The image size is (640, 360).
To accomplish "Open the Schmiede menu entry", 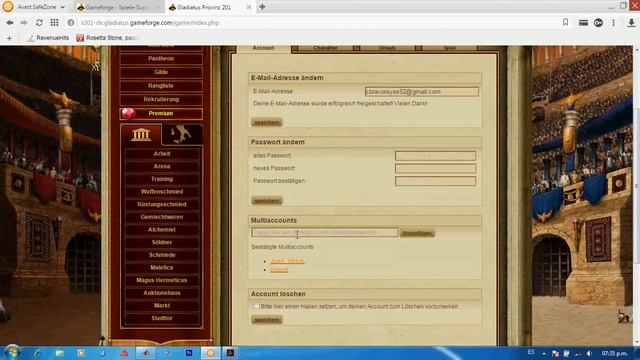I will coord(162,255).
